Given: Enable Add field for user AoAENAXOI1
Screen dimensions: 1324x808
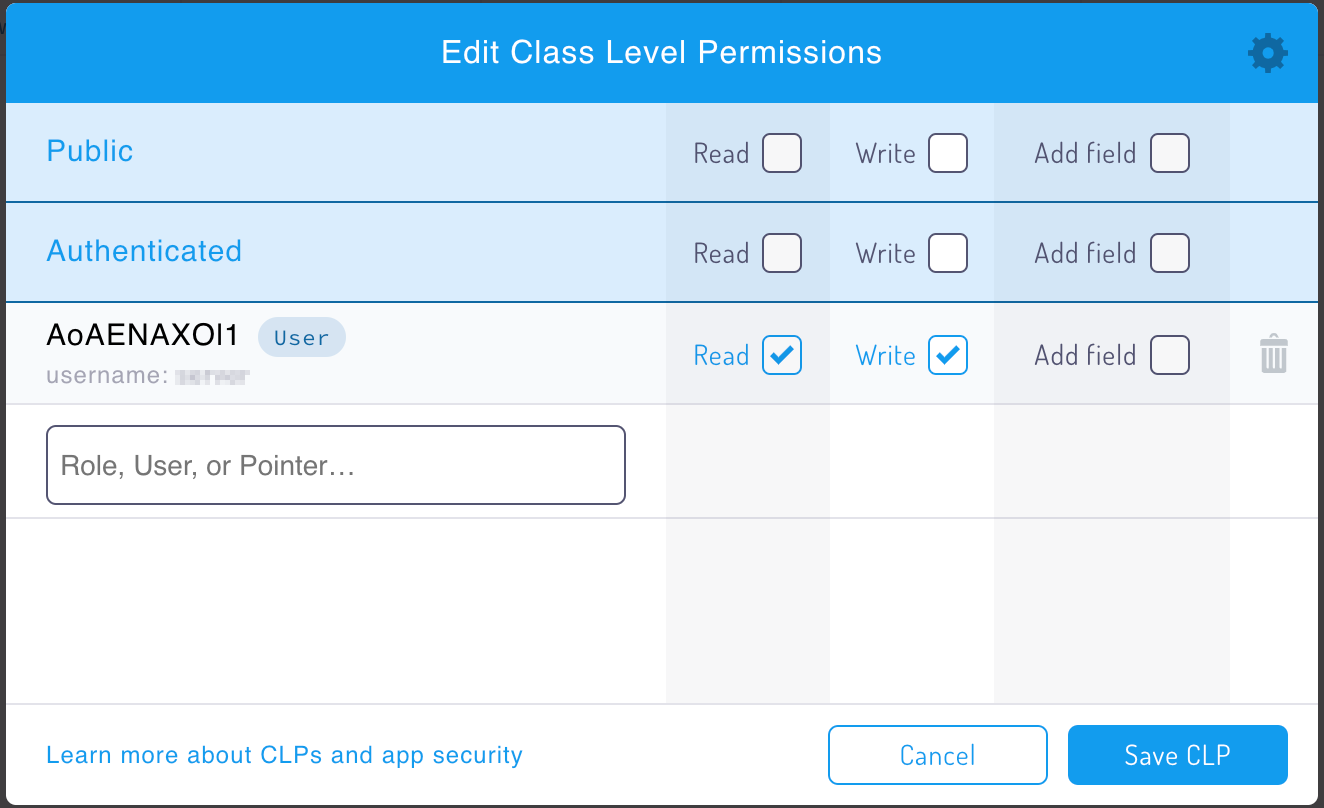Looking at the screenshot, I should (x=1170, y=355).
